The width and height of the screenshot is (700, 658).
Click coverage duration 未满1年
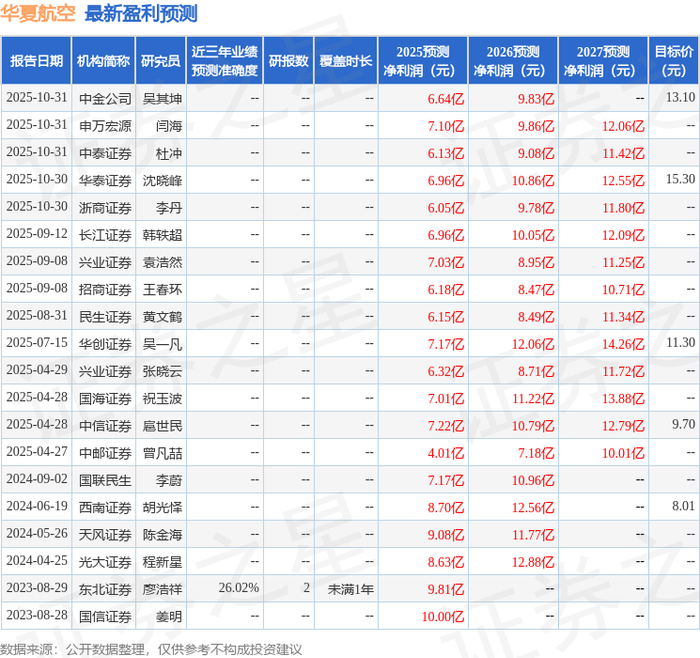pos(350,589)
